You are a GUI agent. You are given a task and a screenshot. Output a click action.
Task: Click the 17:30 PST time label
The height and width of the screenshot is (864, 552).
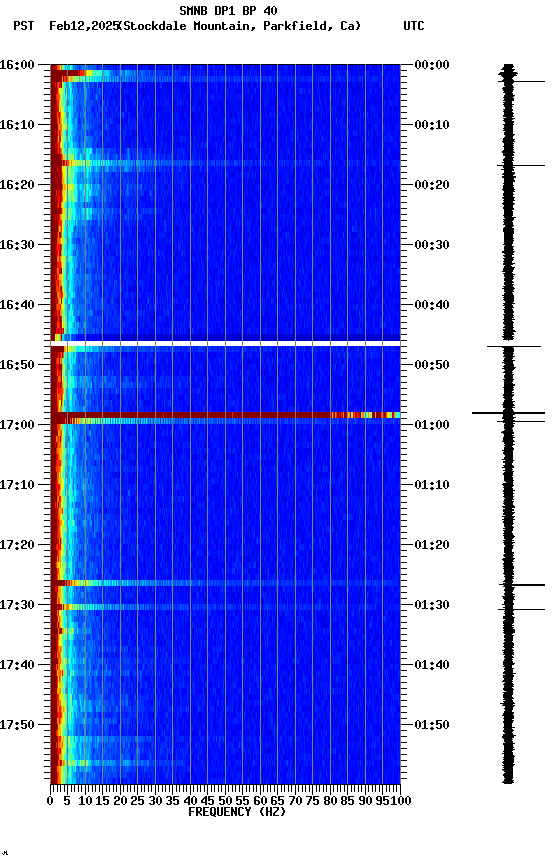pos(17,606)
